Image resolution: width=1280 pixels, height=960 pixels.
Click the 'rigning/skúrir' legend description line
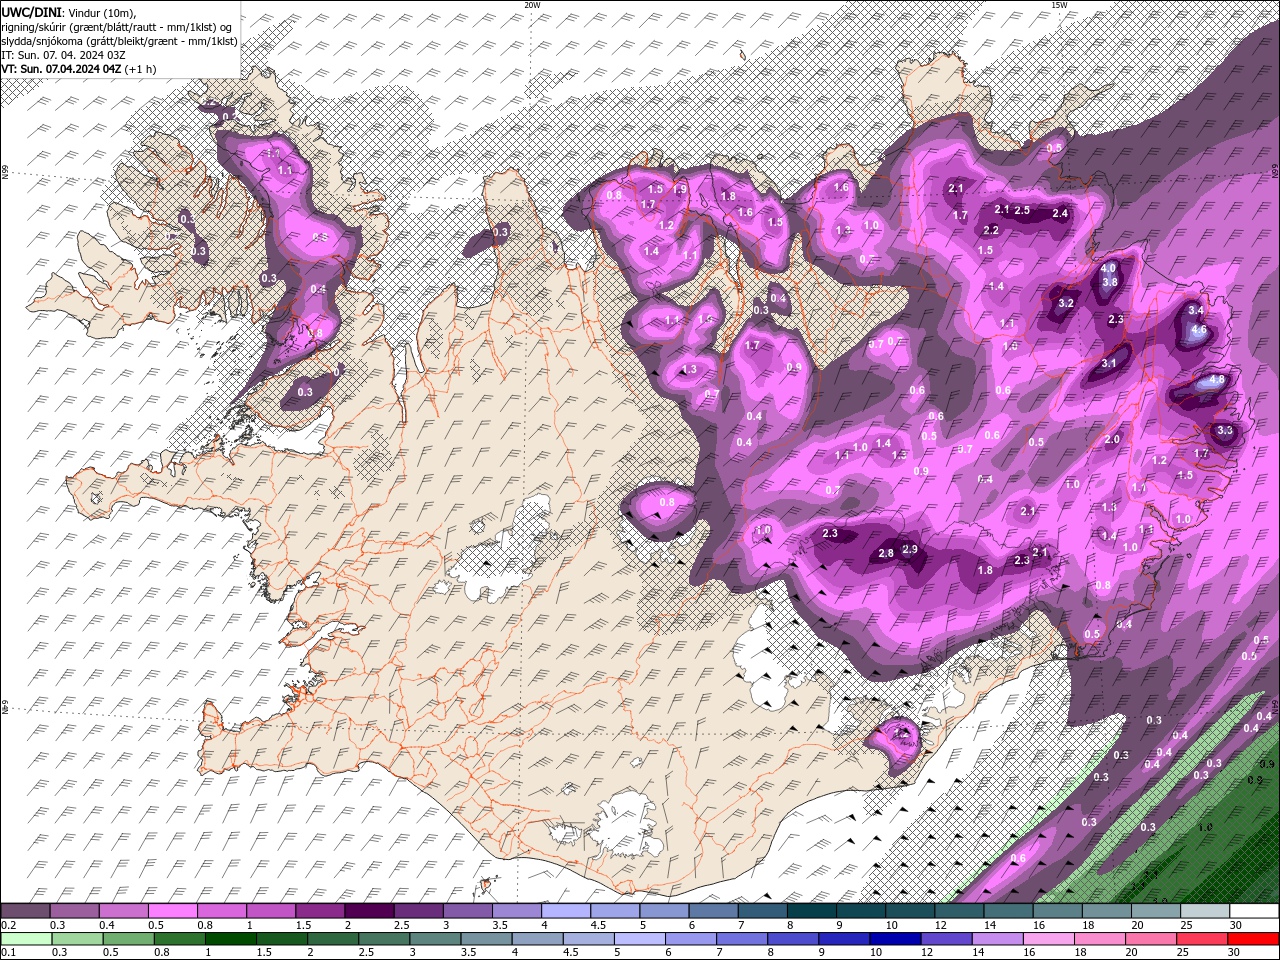pos(117,27)
